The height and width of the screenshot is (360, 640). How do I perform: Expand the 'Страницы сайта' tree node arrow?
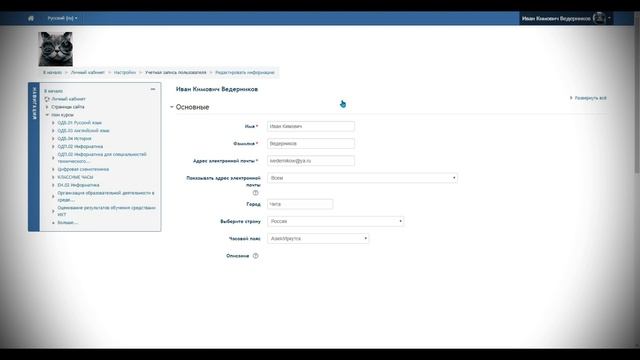click(x=47, y=107)
